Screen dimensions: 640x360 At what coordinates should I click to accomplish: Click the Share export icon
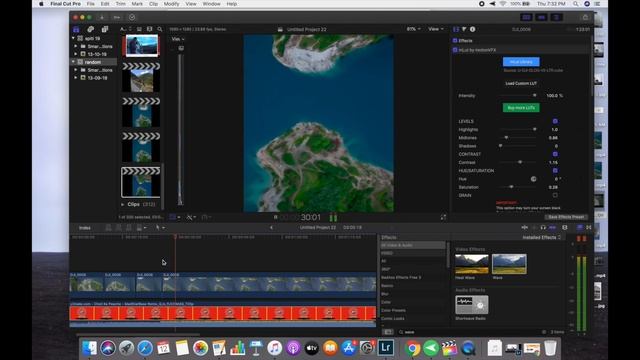click(585, 18)
